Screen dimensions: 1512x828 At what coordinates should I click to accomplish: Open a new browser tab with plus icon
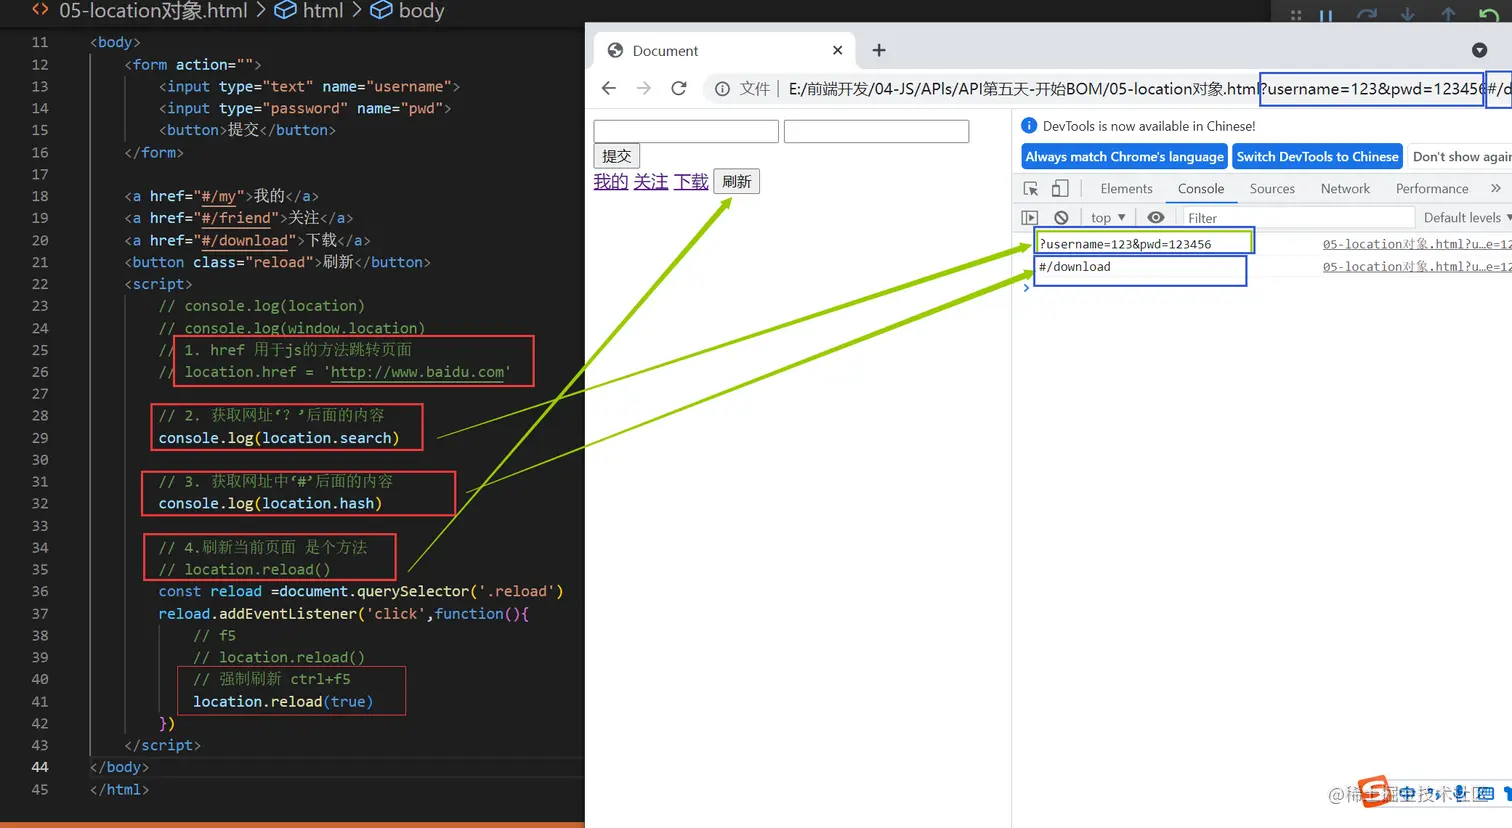(x=879, y=50)
